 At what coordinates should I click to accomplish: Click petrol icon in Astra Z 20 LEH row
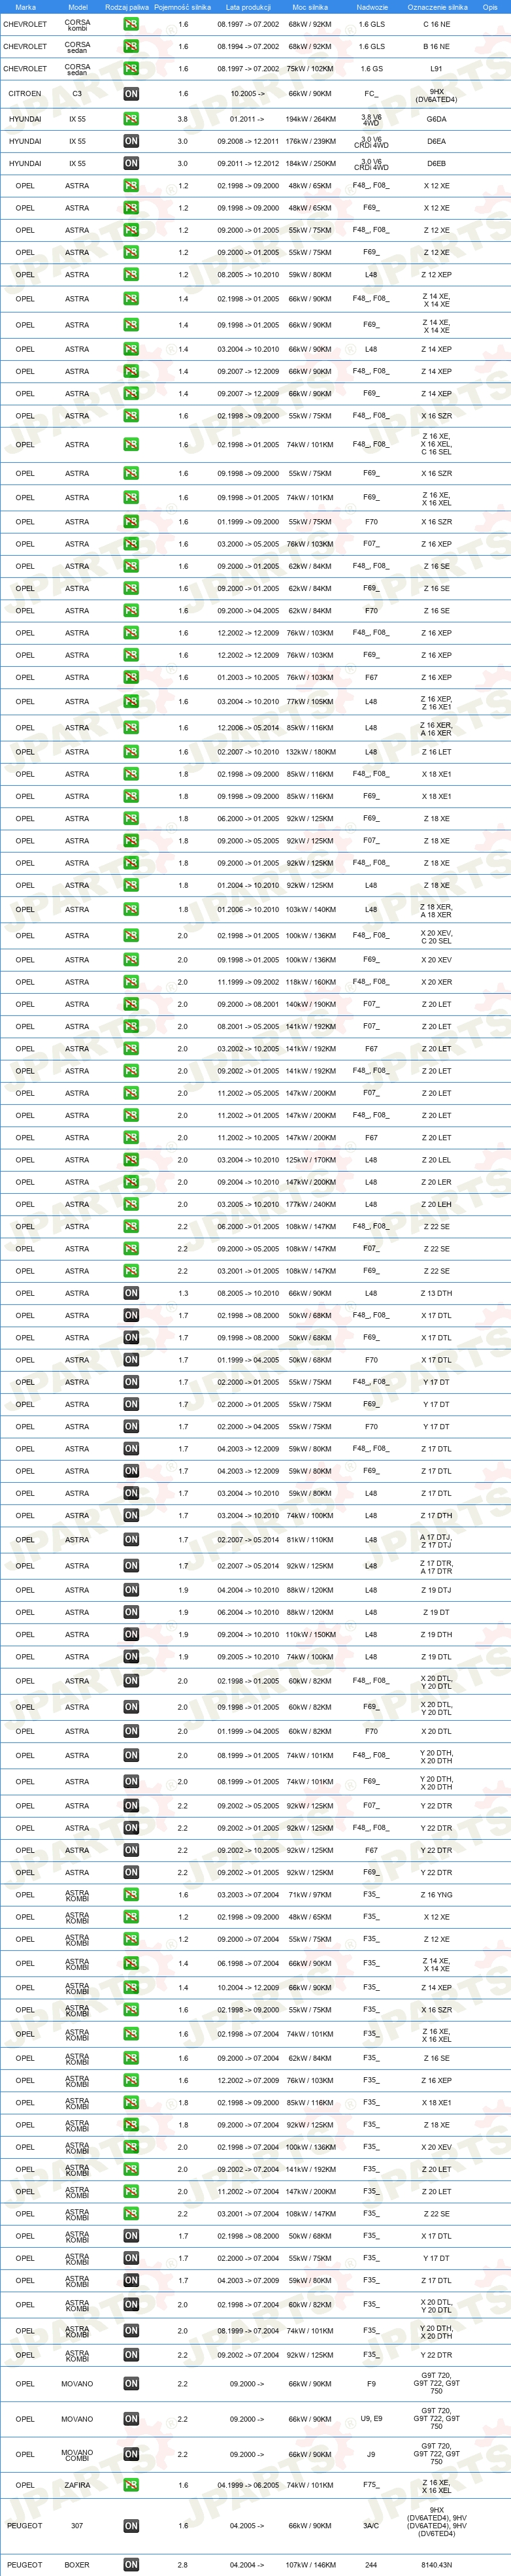131,1204
